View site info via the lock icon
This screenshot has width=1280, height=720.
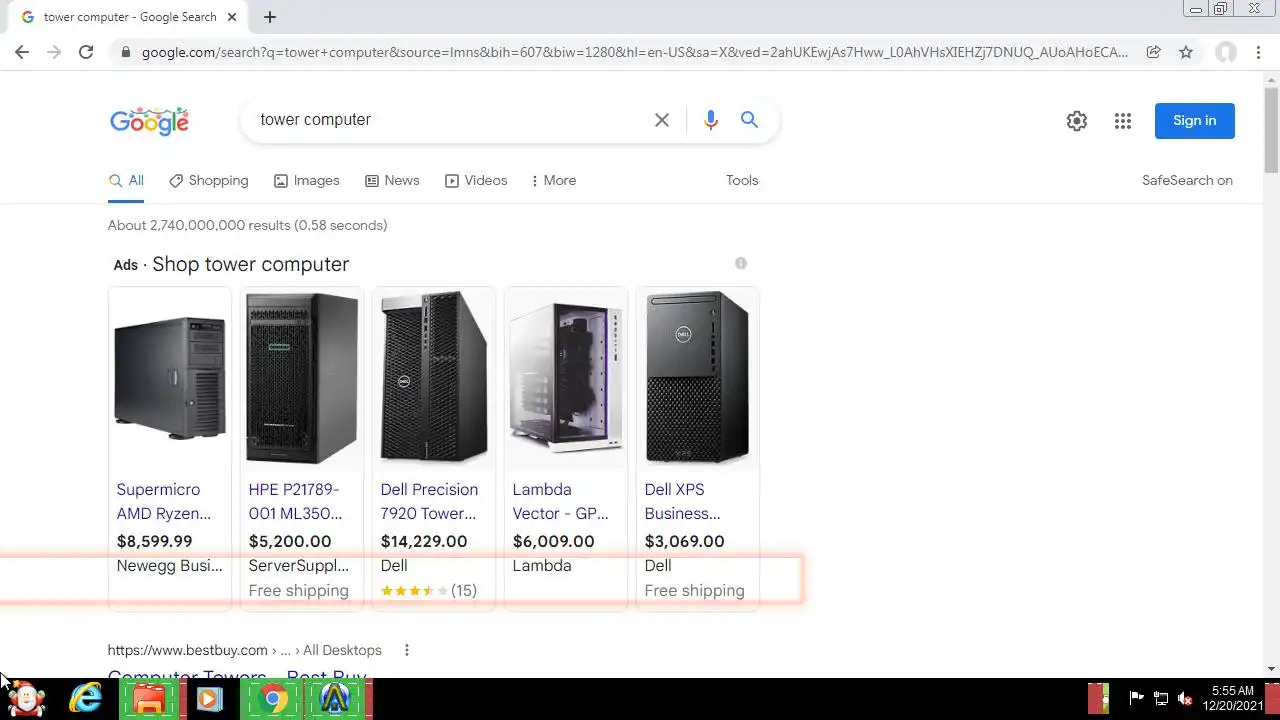tap(125, 52)
